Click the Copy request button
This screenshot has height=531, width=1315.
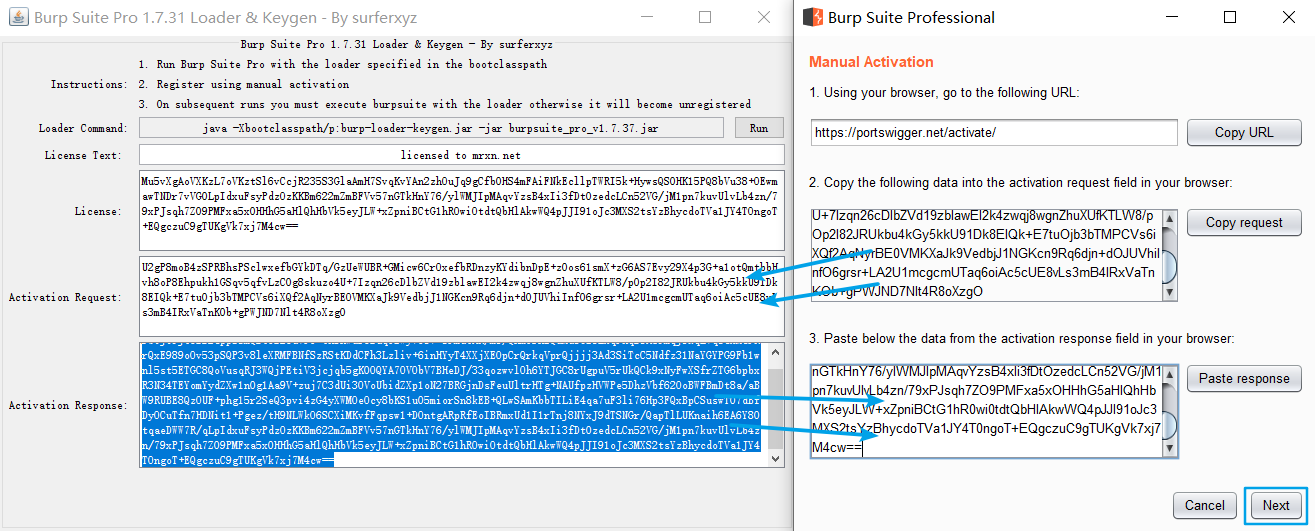point(1244,223)
